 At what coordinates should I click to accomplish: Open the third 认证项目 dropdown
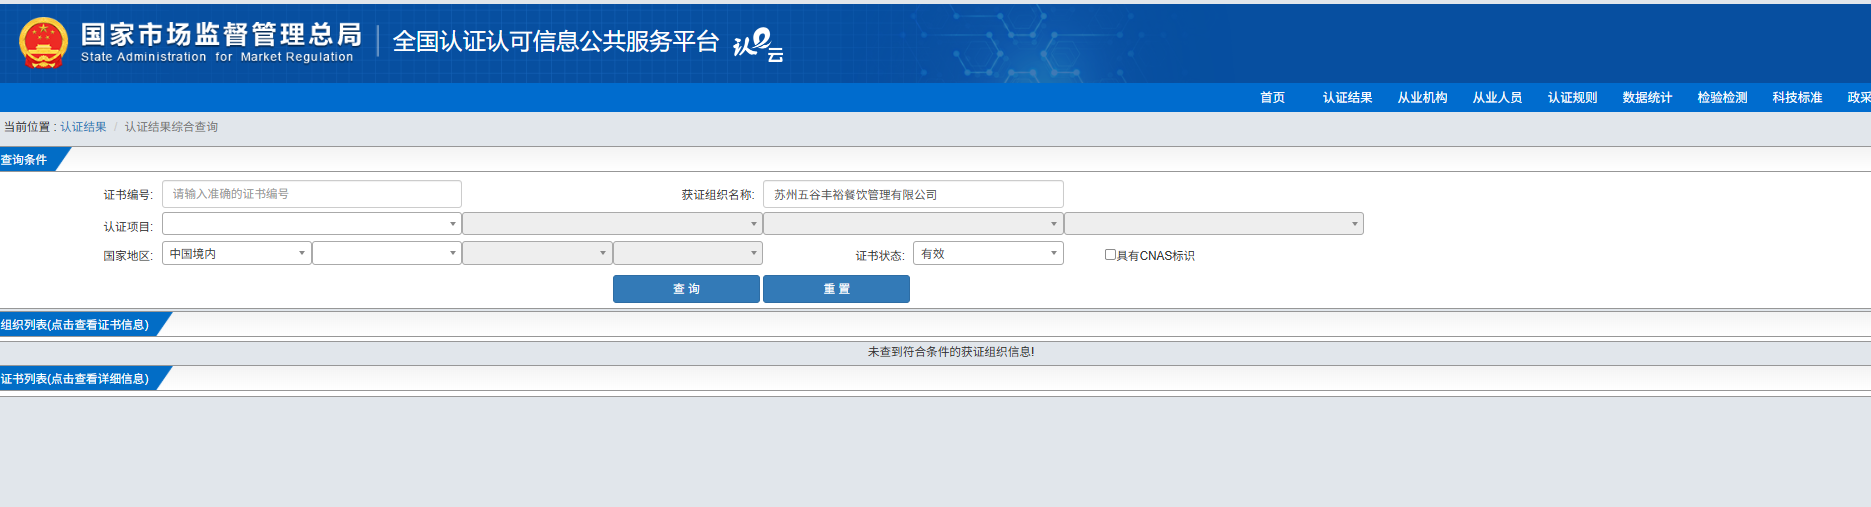point(913,224)
